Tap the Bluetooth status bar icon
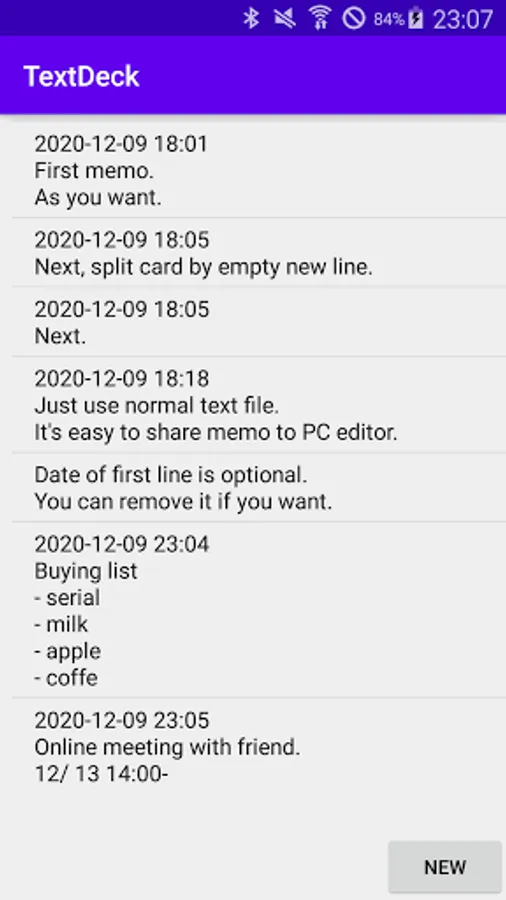This screenshot has width=506, height=900. 251,18
